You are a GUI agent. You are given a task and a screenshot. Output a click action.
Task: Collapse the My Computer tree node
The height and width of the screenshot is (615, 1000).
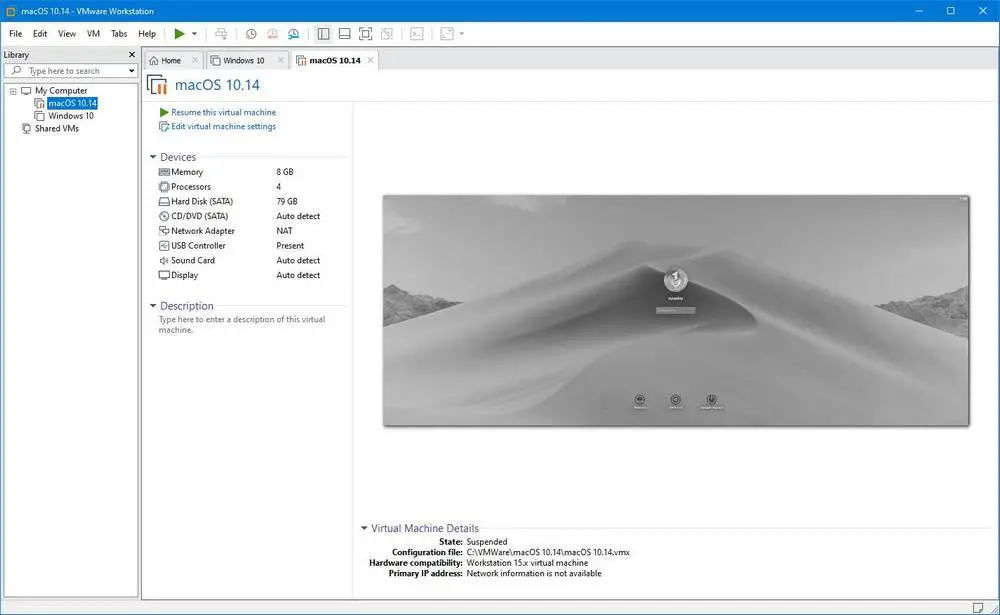(x=13, y=91)
